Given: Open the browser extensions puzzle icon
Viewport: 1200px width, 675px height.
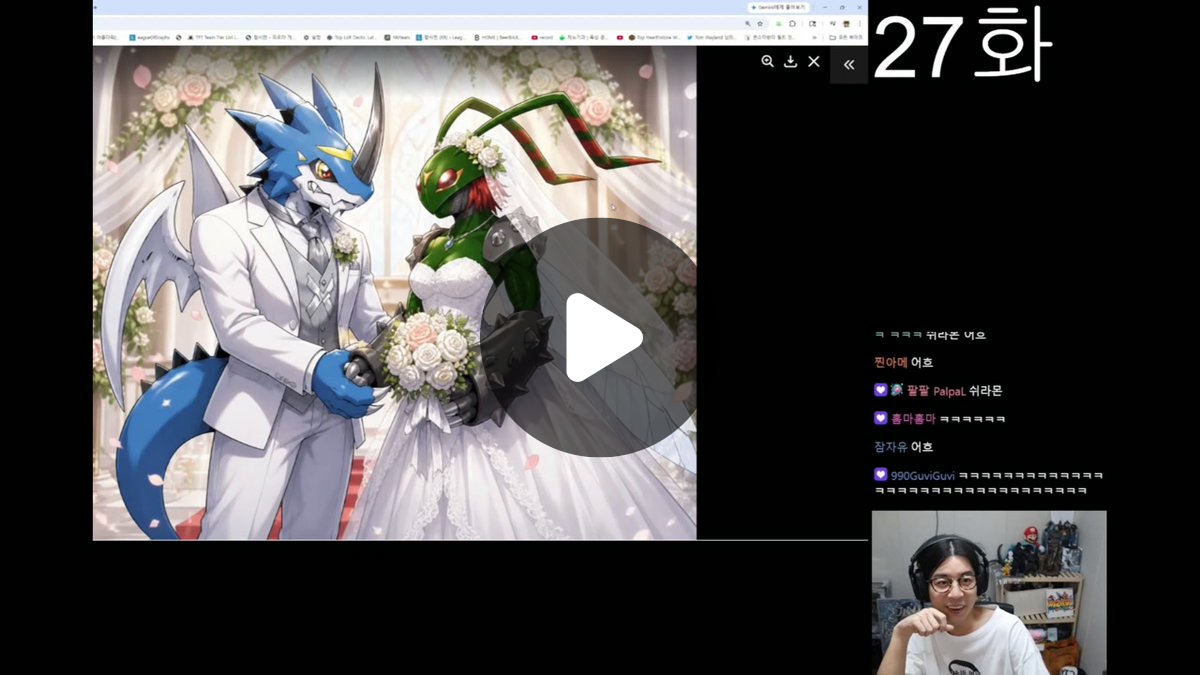Looking at the screenshot, I should click(793, 23).
